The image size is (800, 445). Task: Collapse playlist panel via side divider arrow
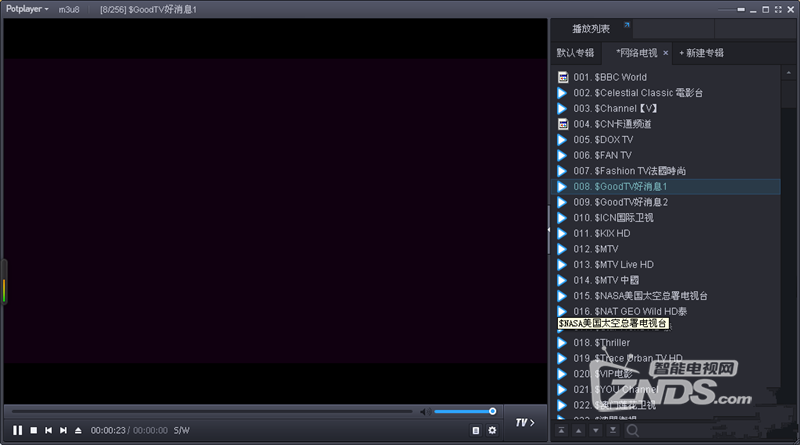coord(549,230)
